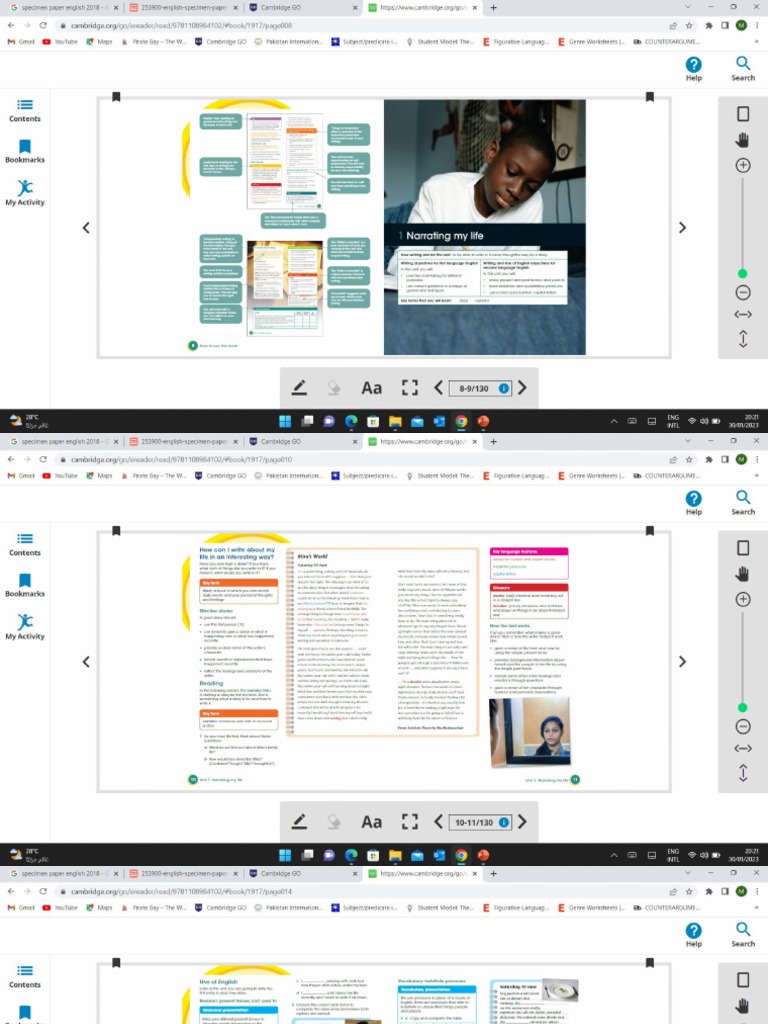This screenshot has width=768, height=1024.
Task: Toggle the pan hand tool beside Narrating my life spread
Action: (743, 140)
